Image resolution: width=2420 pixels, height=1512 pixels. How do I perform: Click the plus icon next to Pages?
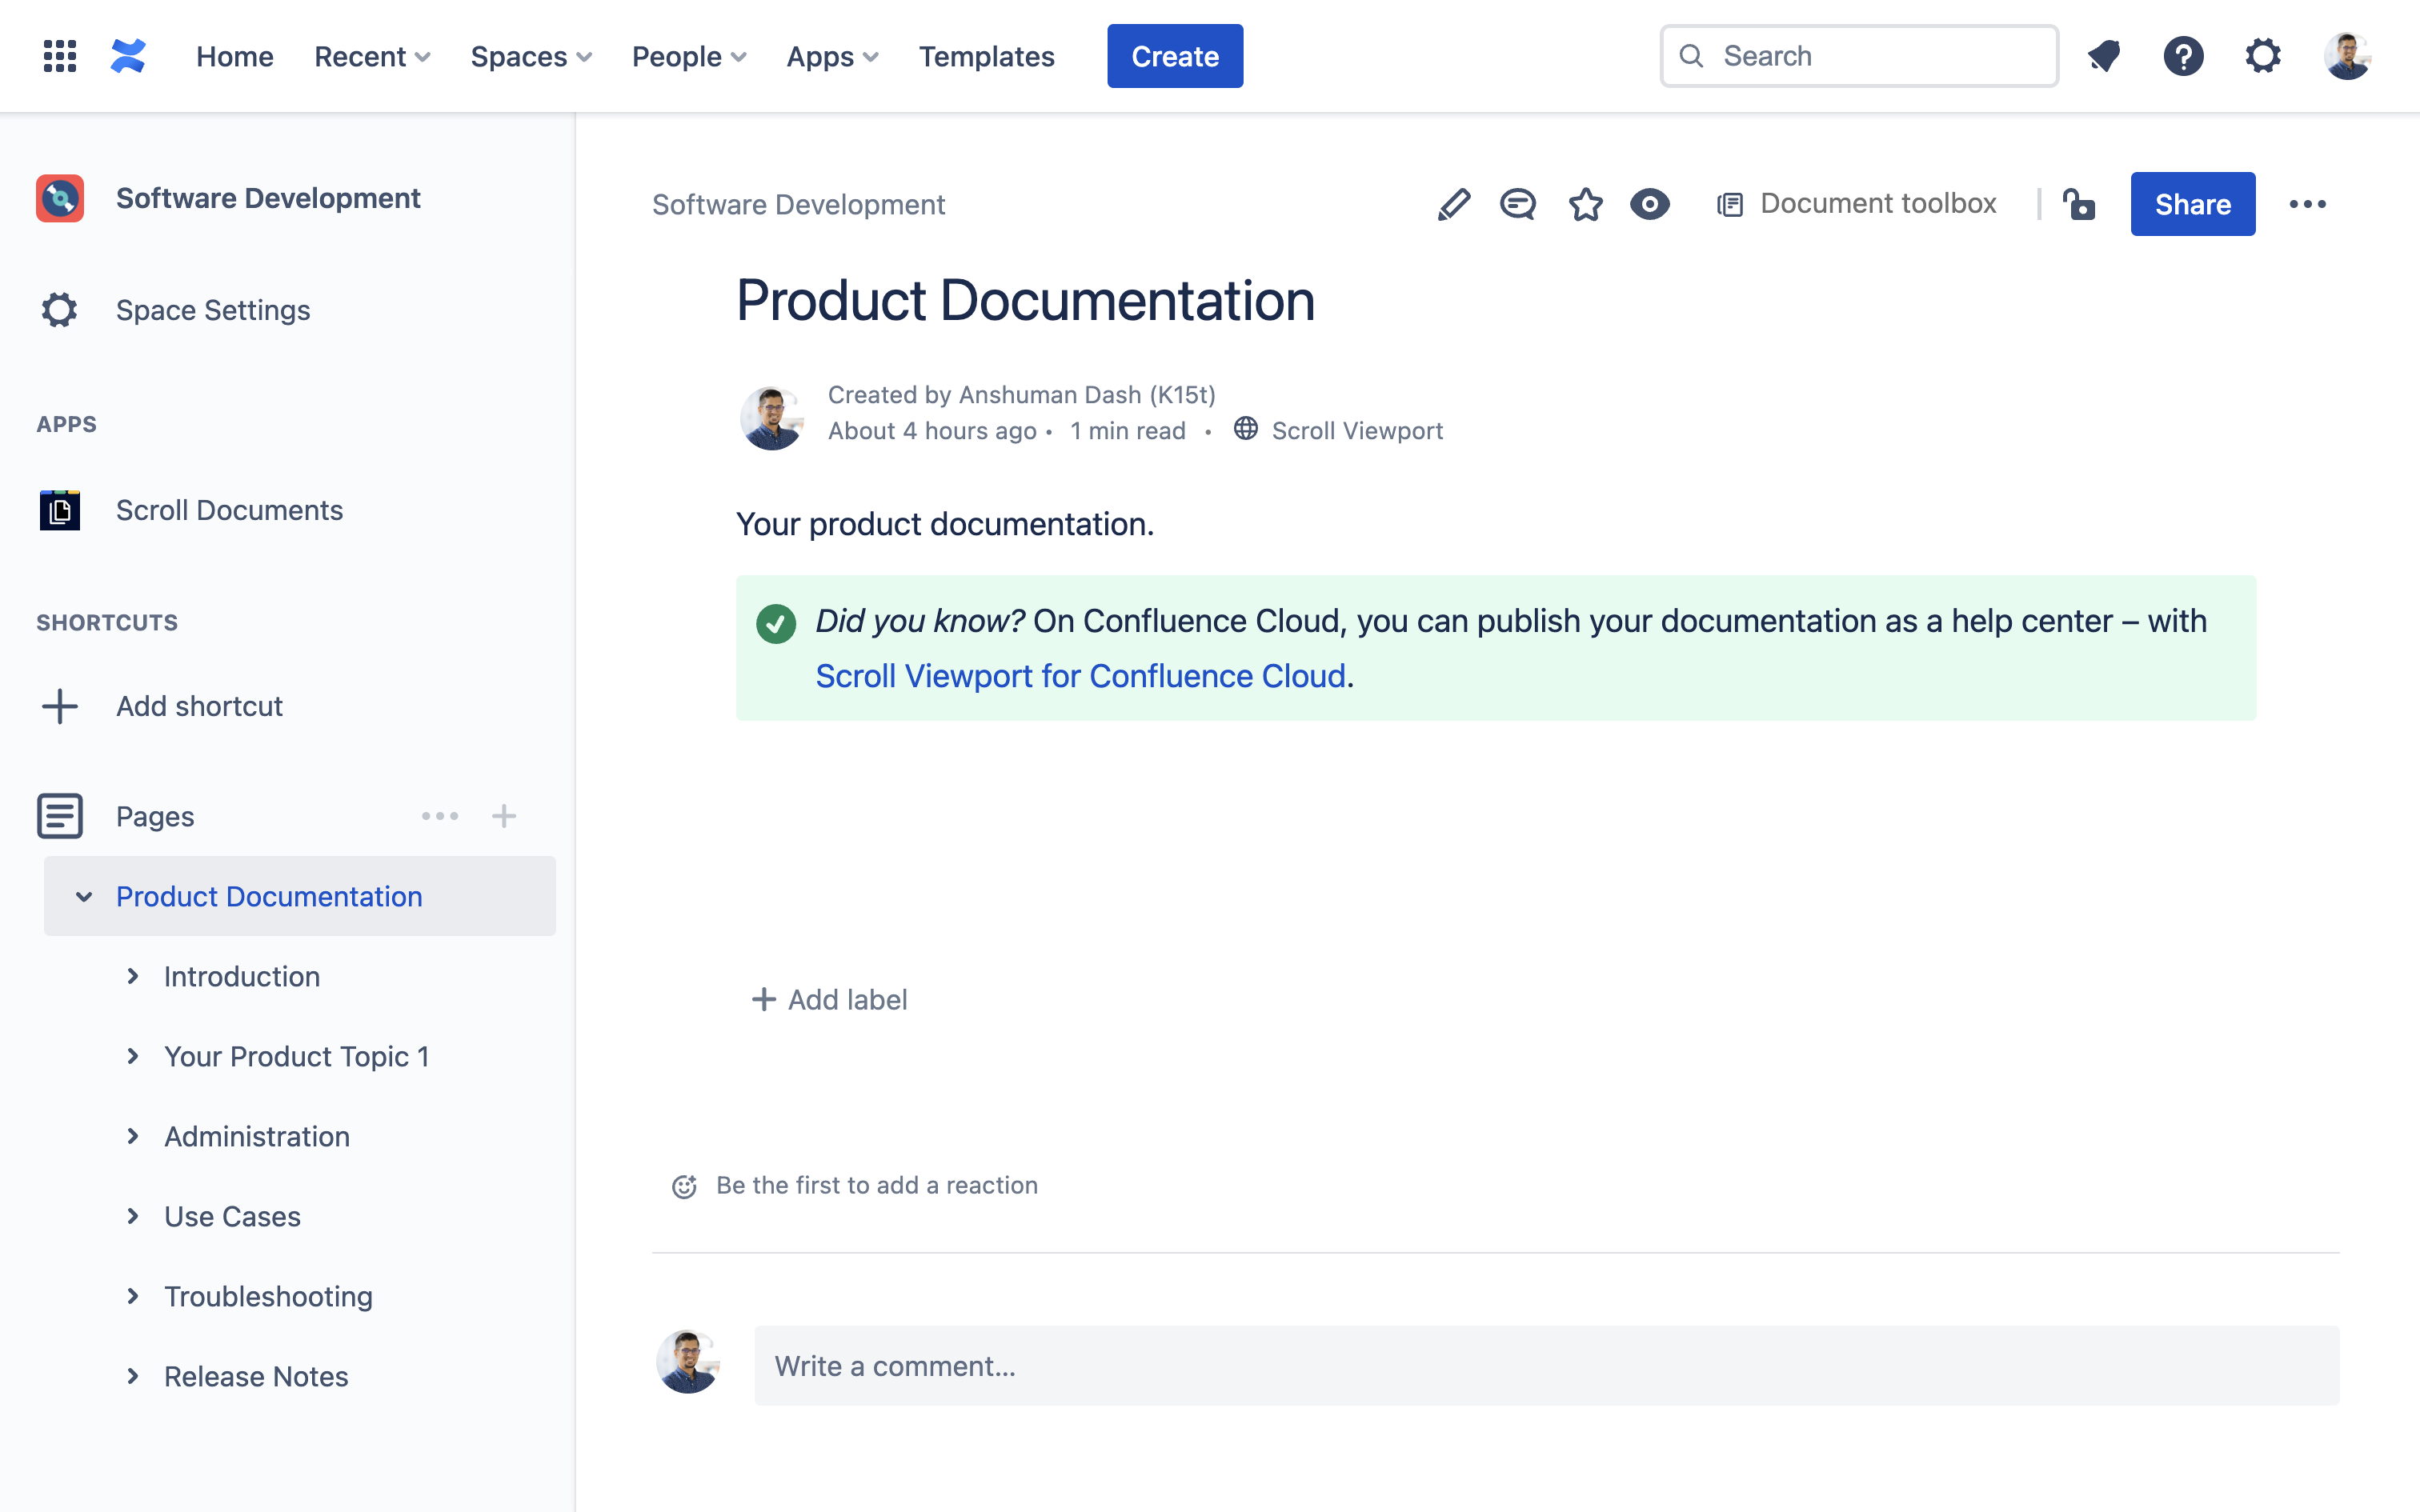tap(504, 816)
